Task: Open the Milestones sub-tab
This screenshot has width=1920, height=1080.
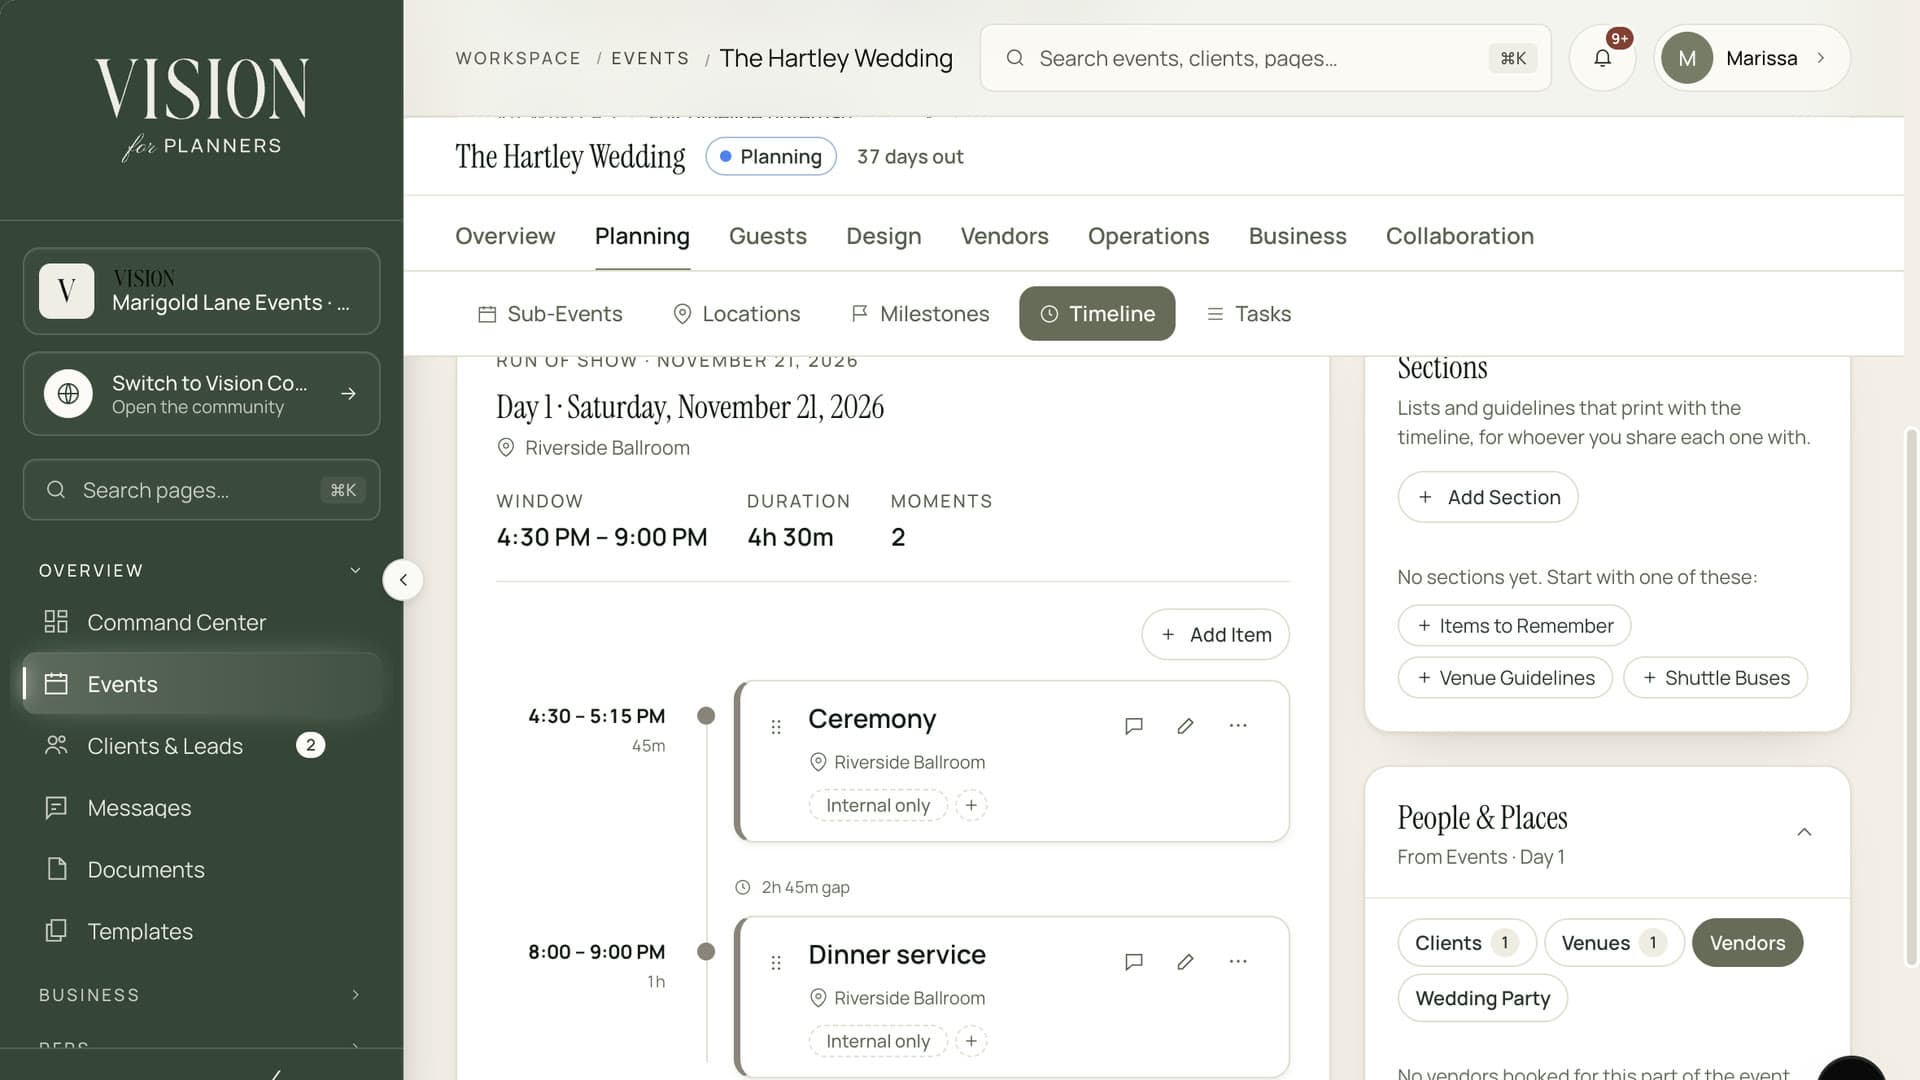Action: tap(919, 314)
